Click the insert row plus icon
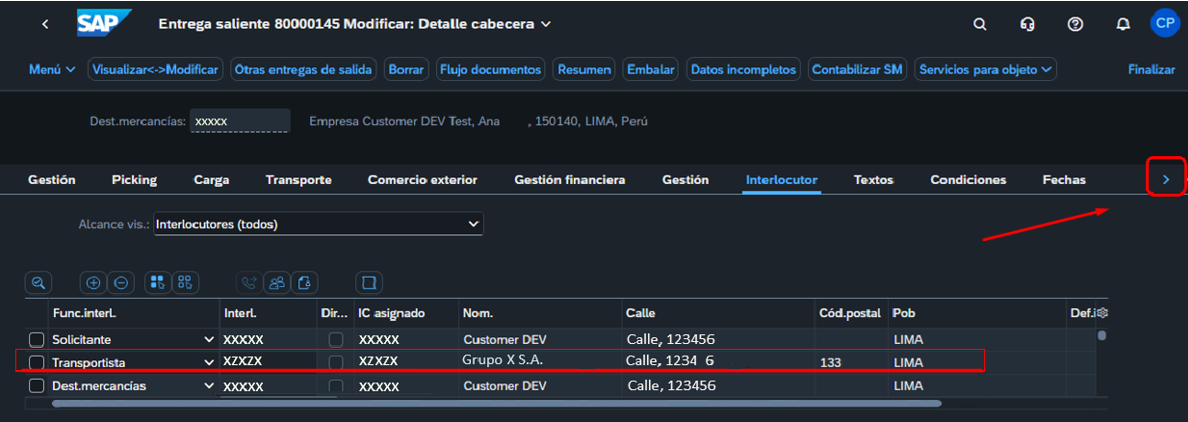1188x422 pixels. coord(94,283)
